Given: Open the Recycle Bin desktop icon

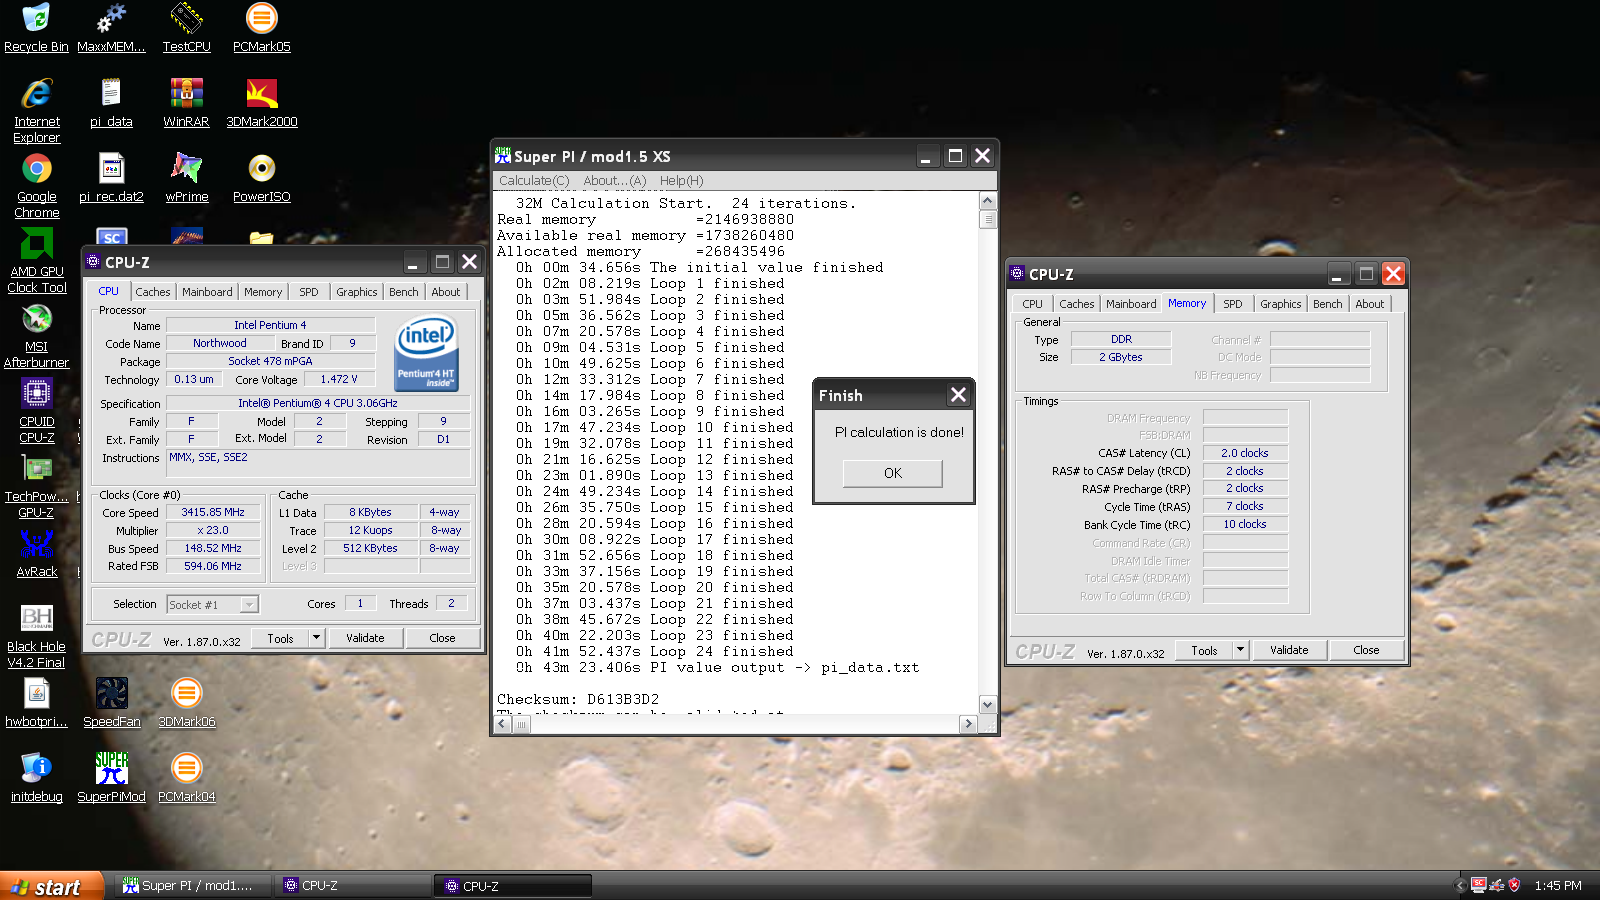Looking at the screenshot, I should pos(36,28).
